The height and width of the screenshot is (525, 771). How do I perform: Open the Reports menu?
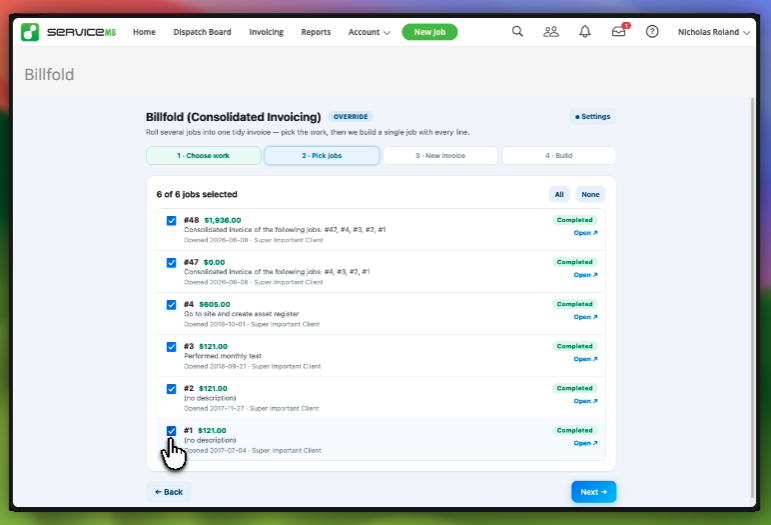[316, 32]
